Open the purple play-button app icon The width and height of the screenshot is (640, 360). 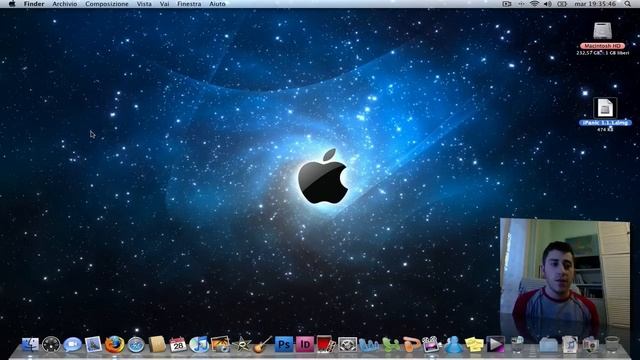496,344
